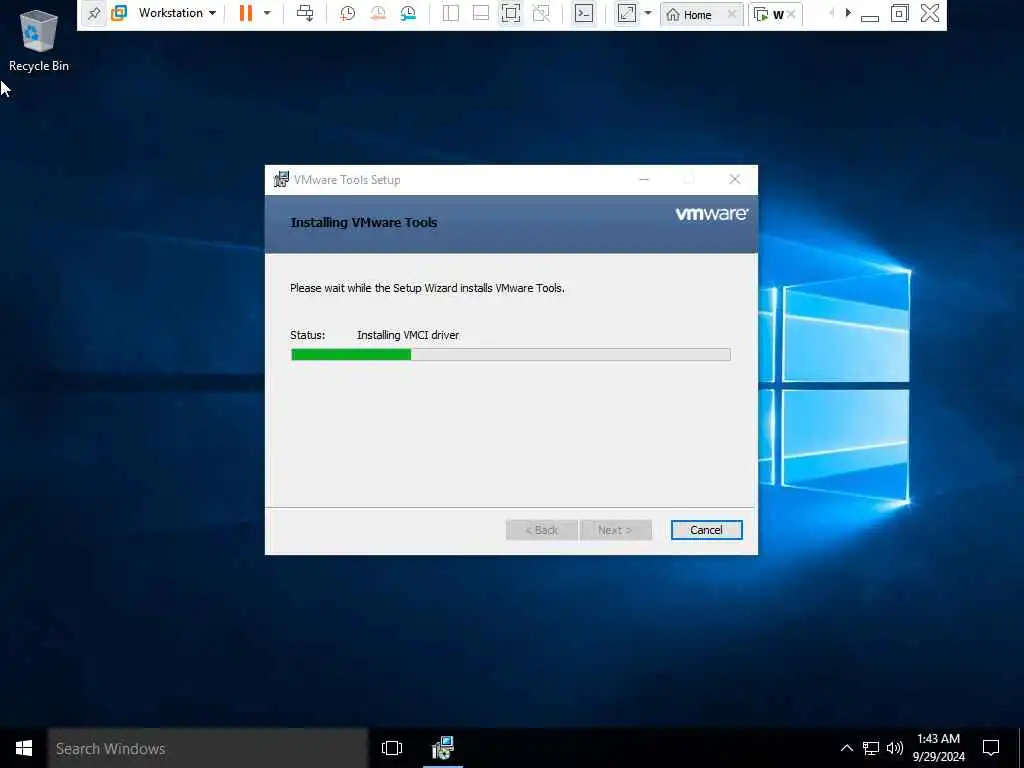Viewport: 1024px width, 768px height.
Task: Click the VMware Tools Setup title bar icon
Action: [x=281, y=179]
